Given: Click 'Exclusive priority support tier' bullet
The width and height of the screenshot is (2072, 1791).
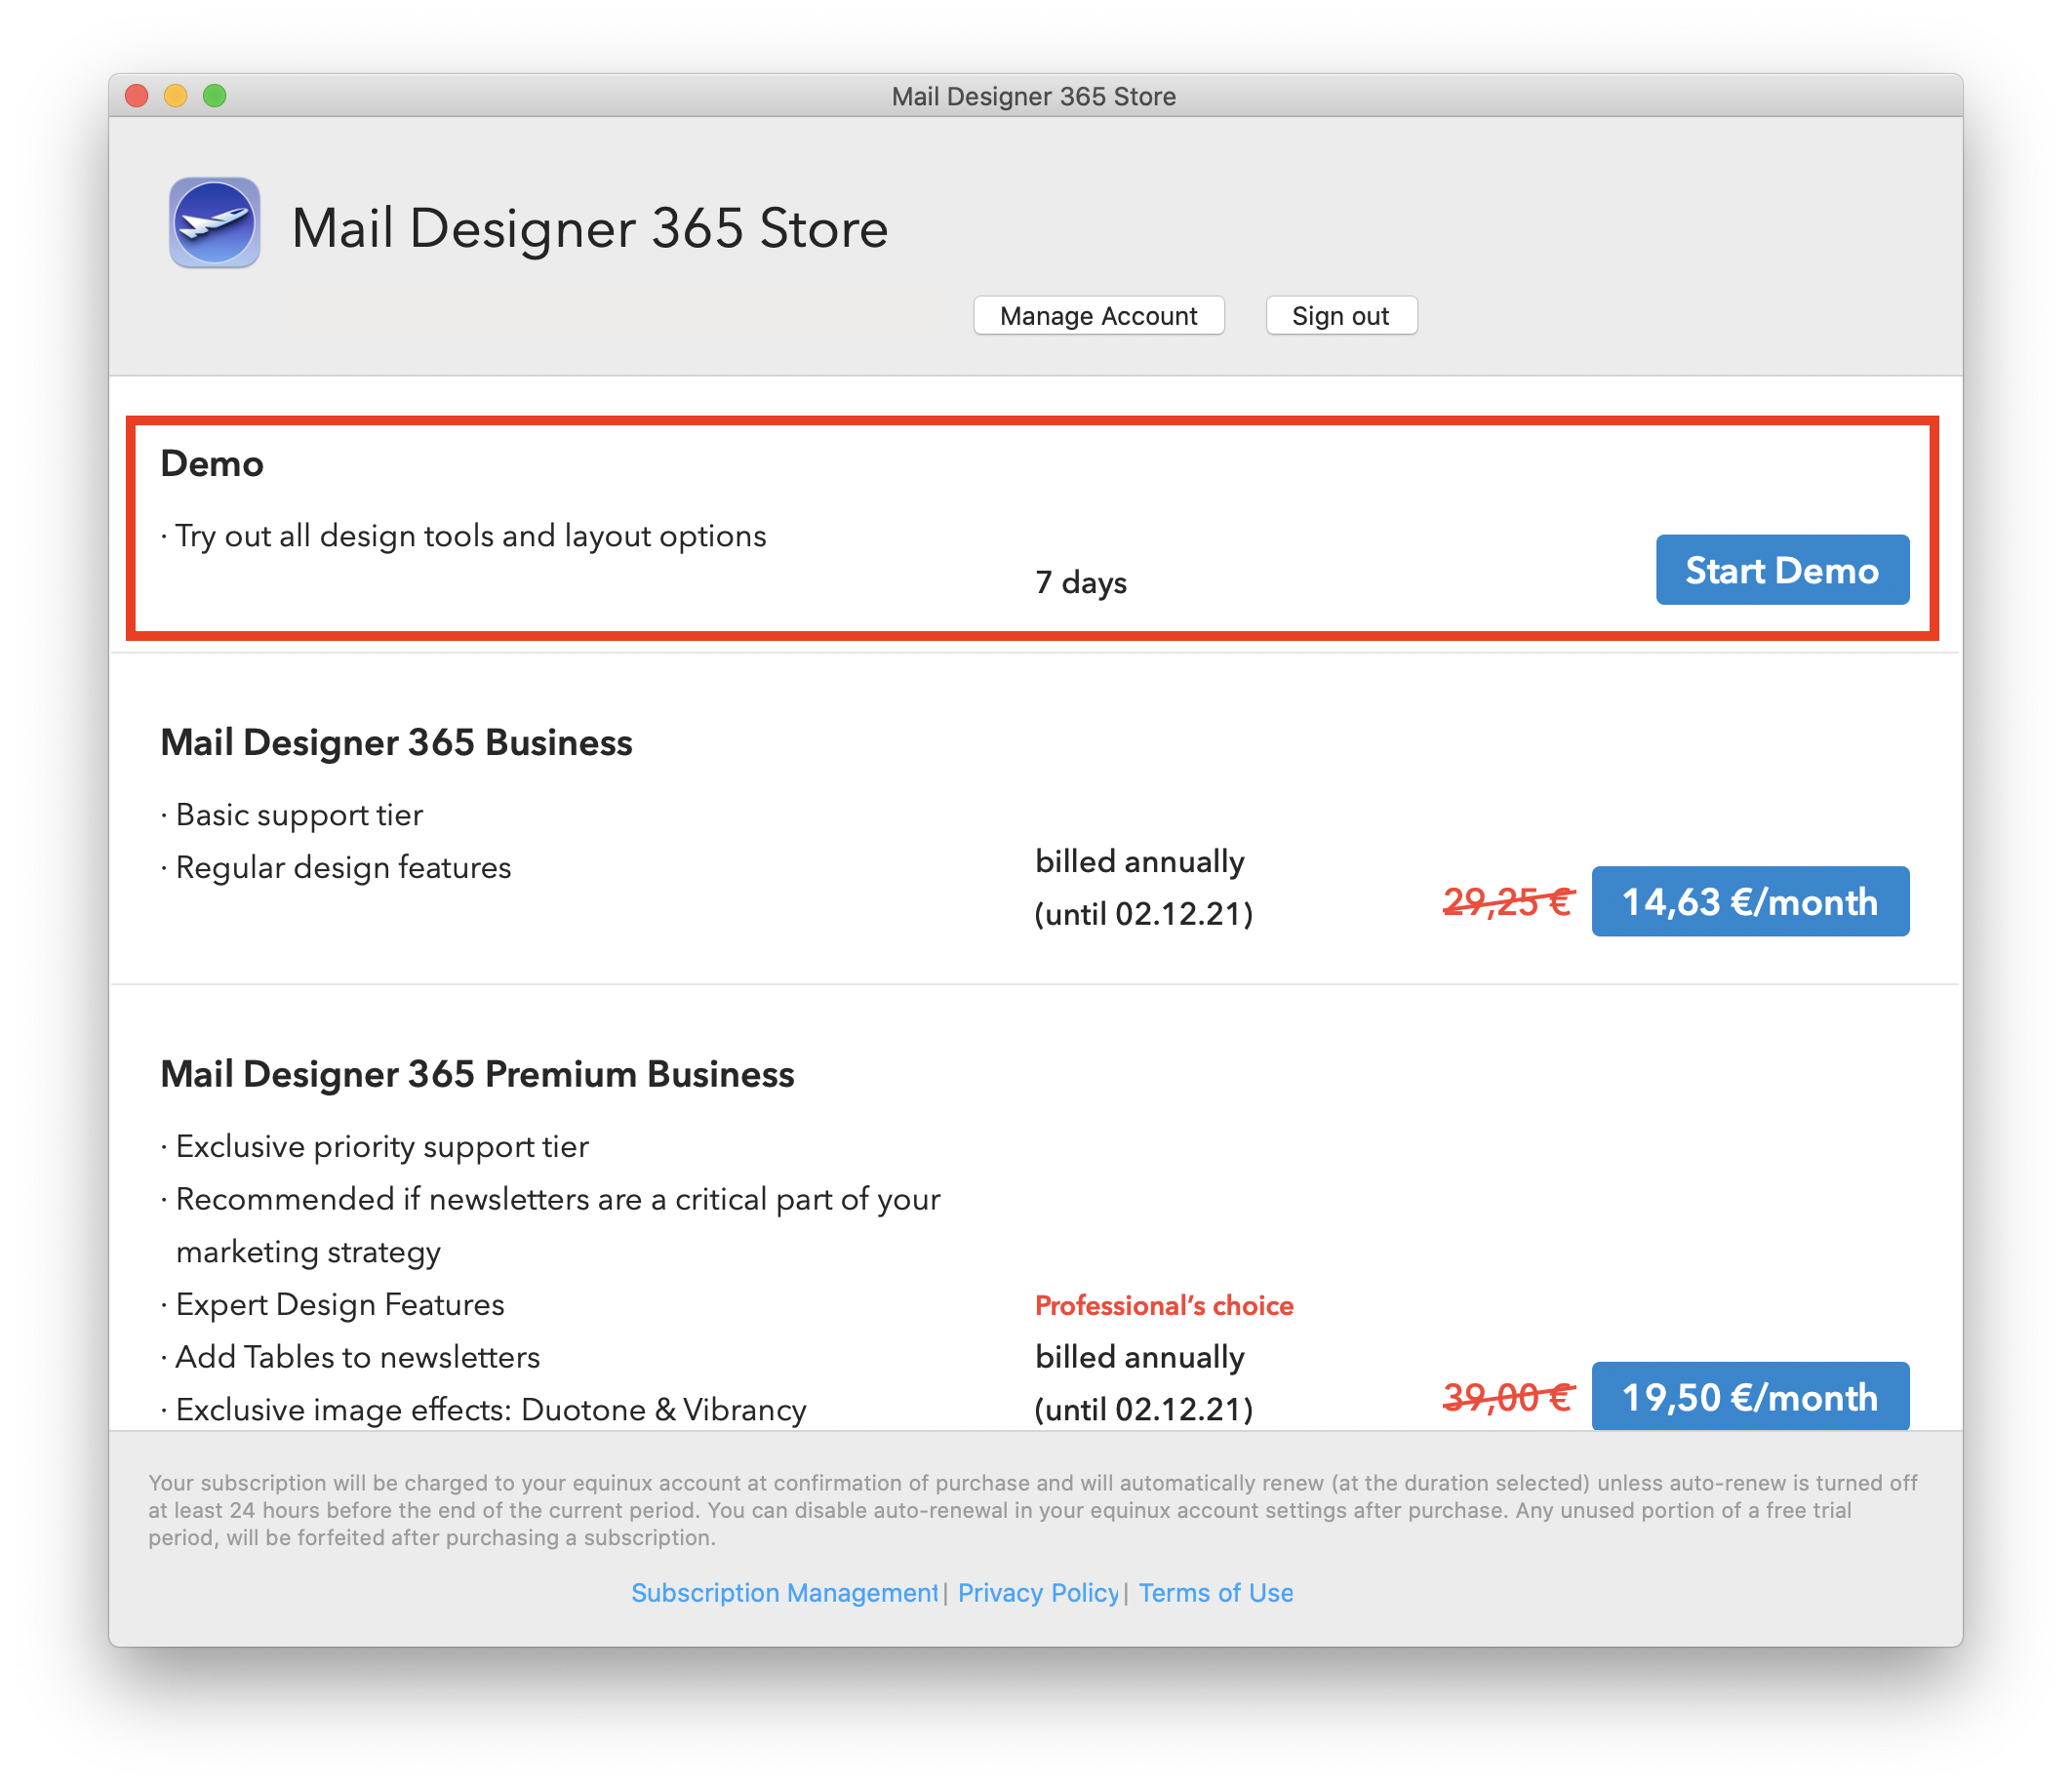Looking at the screenshot, I should tap(375, 1146).
